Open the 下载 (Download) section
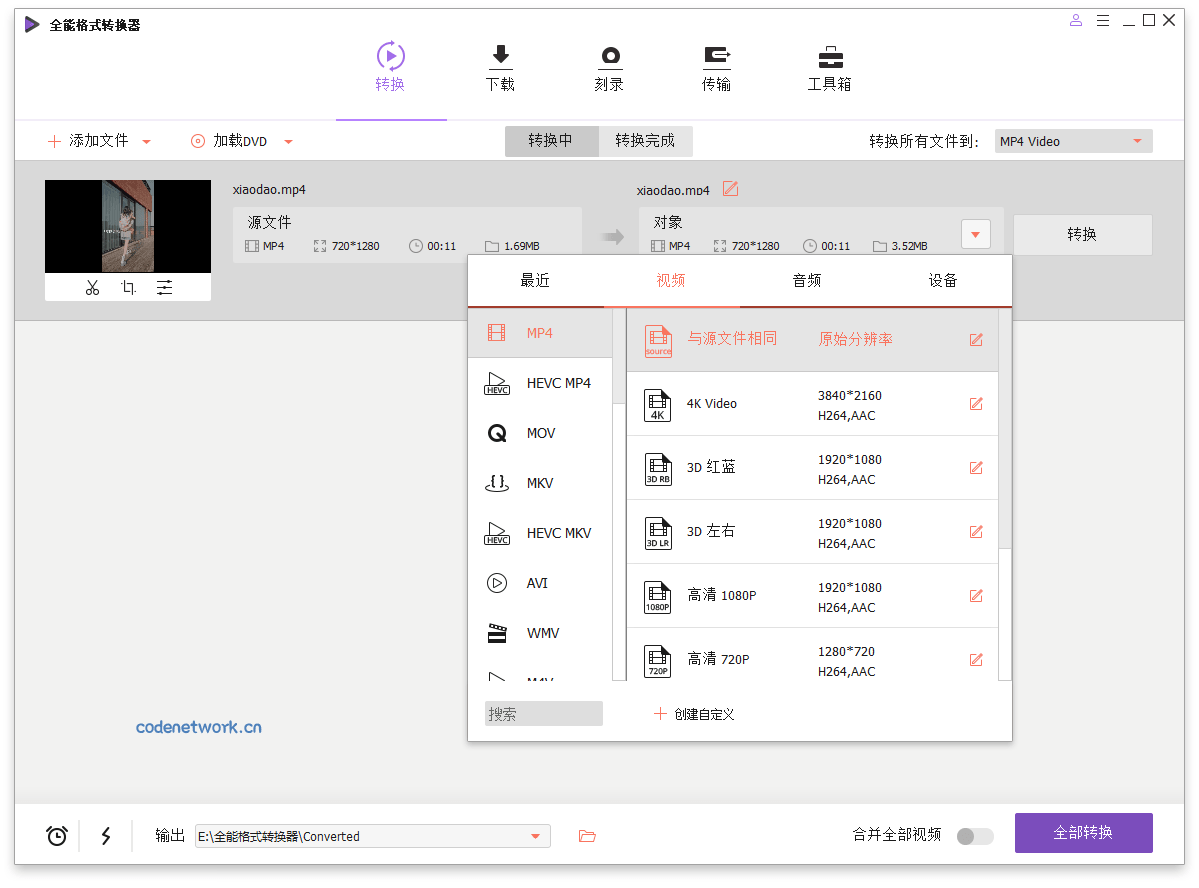 (x=500, y=67)
